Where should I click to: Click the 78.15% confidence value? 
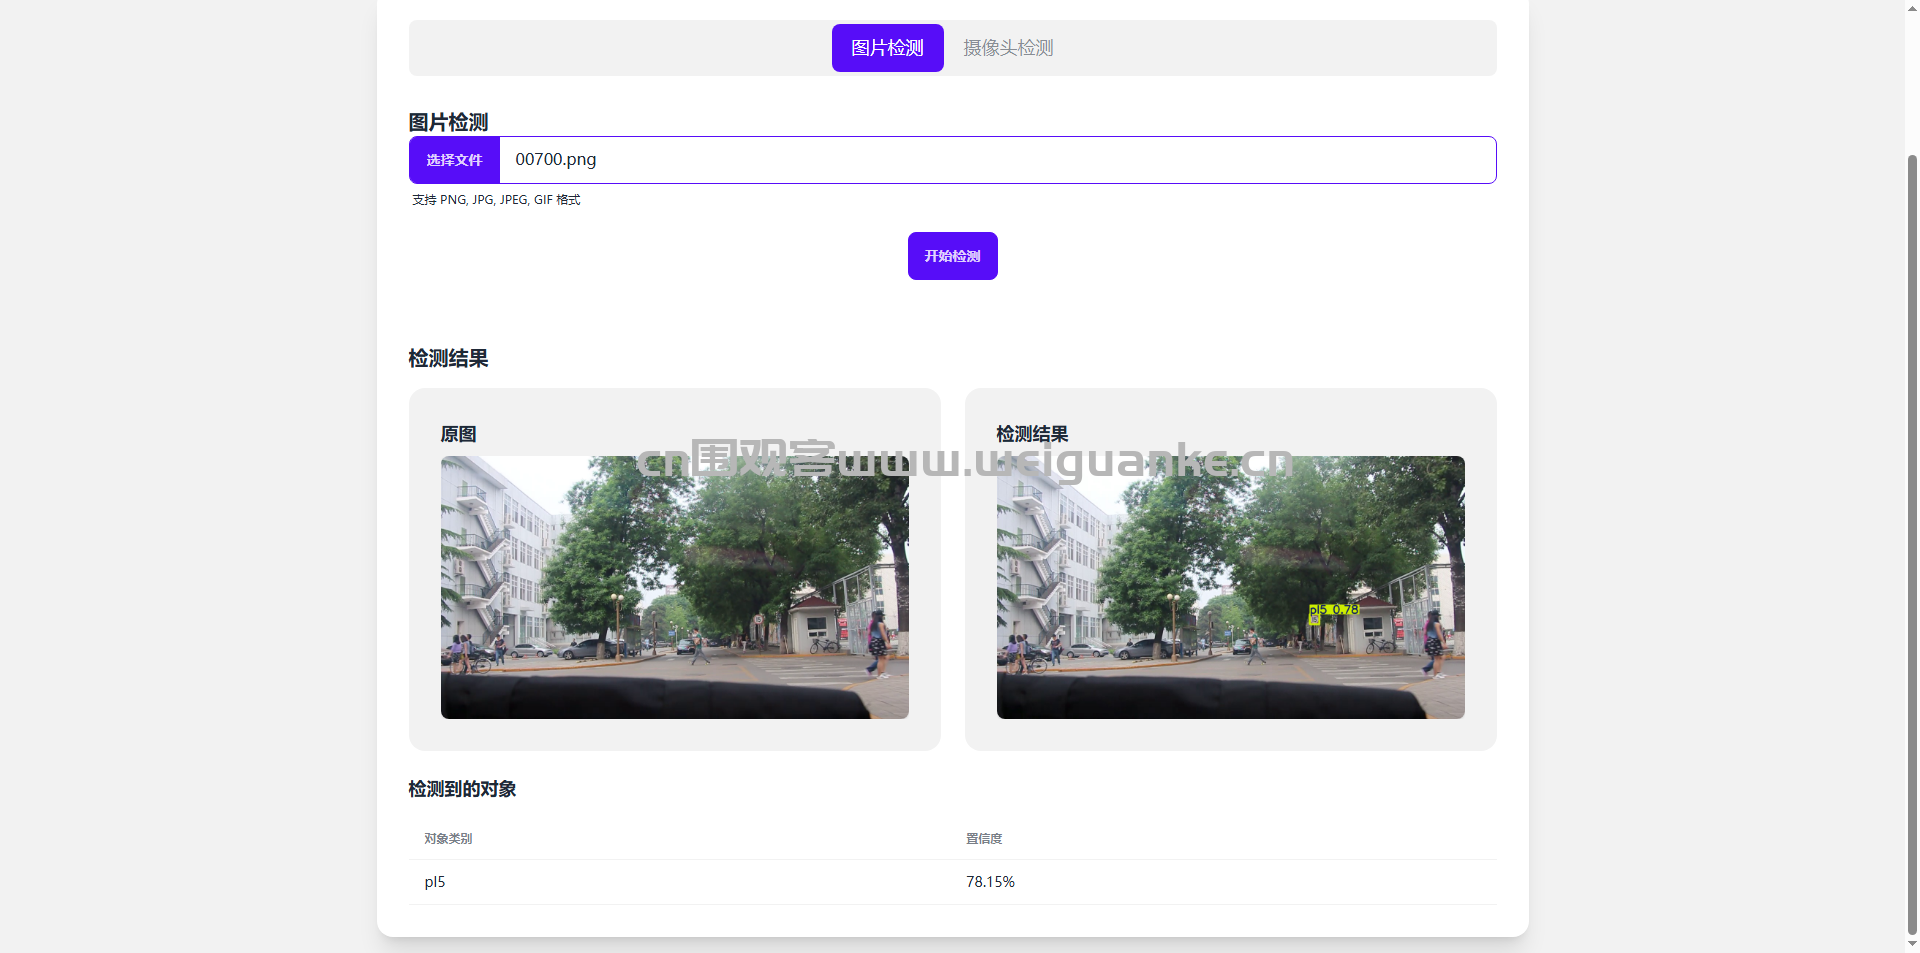990,882
